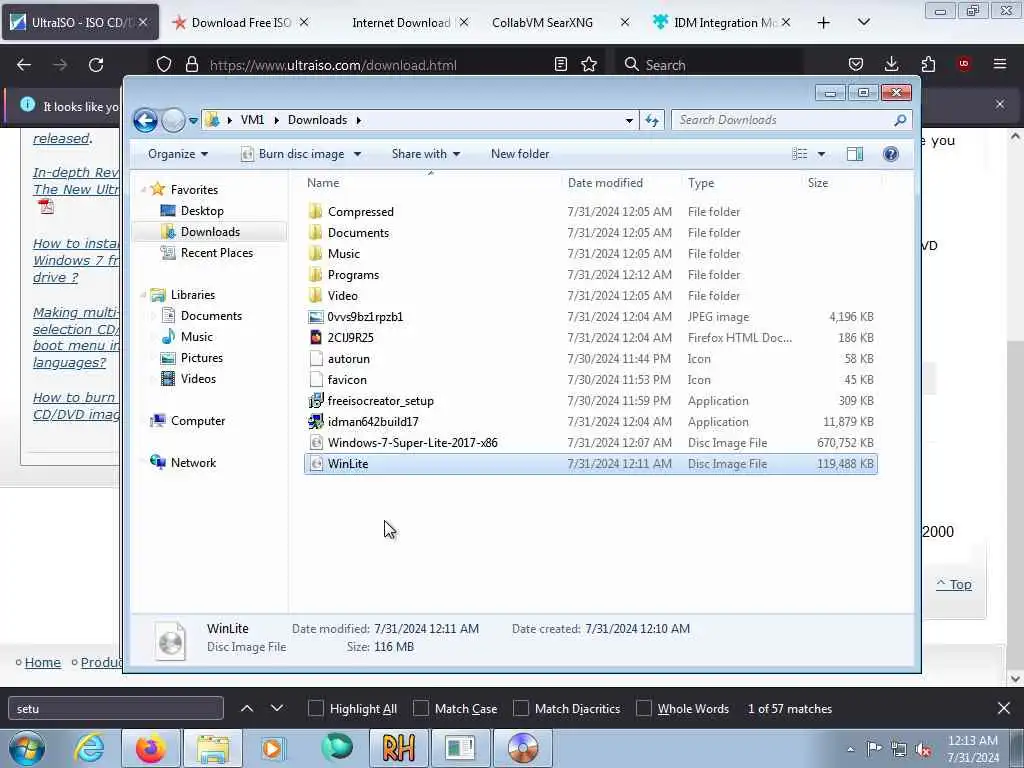Click the muted volume tray icon
The image size is (1024, 768).
click(x=923, y=750)
